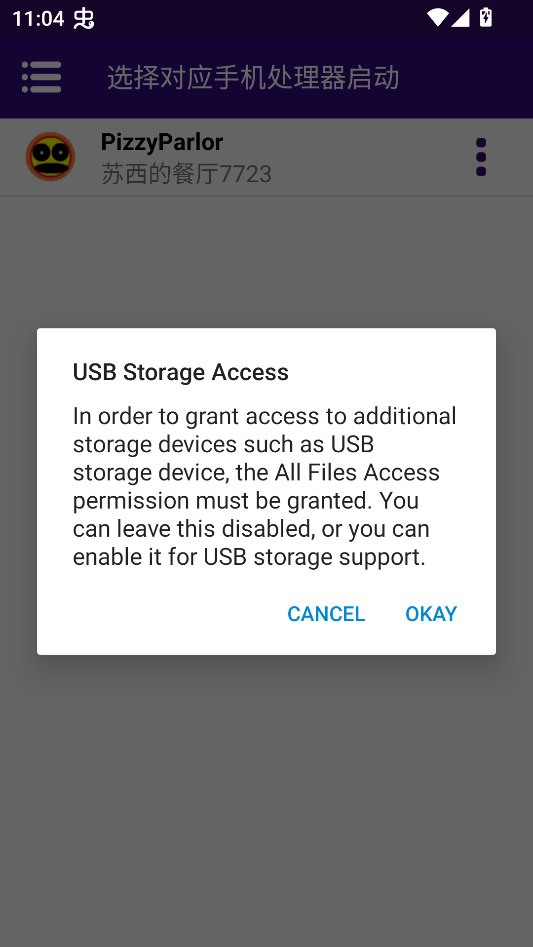Confirm USB storage access with OKAY

pyautogui.click(x=431, y=614)
